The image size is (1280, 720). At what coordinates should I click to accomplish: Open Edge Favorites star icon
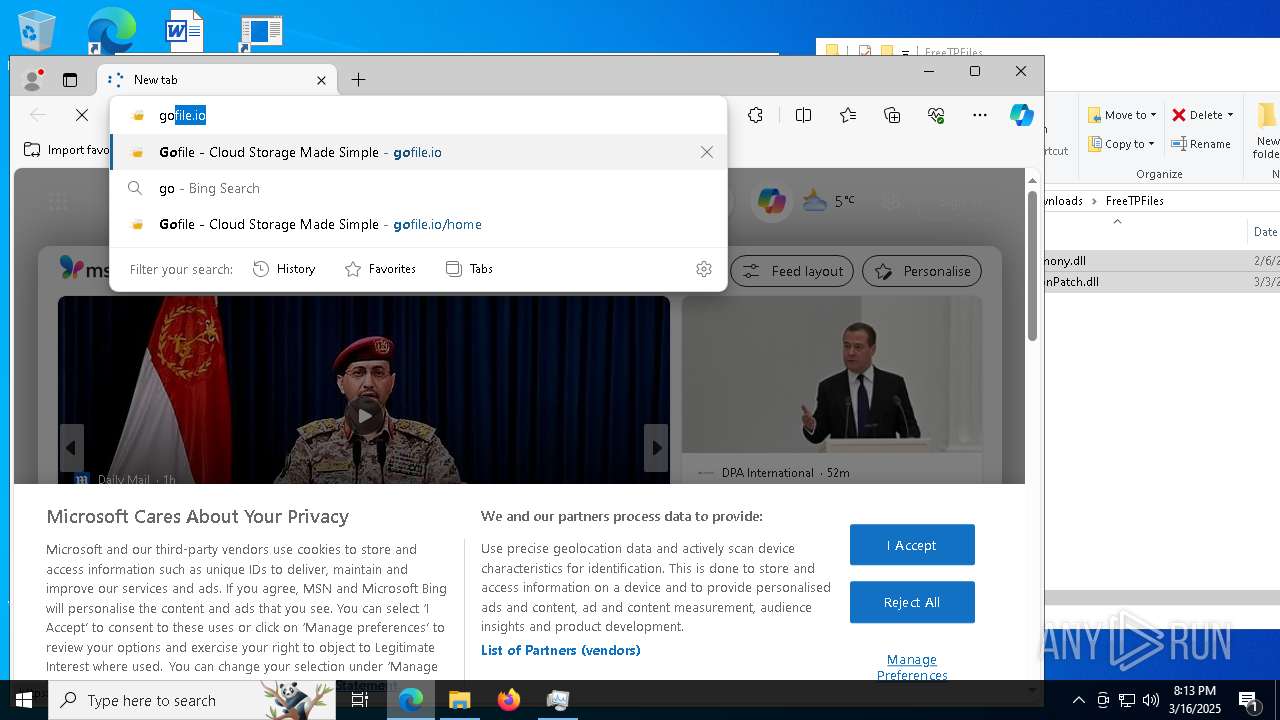tap(848, 115)
